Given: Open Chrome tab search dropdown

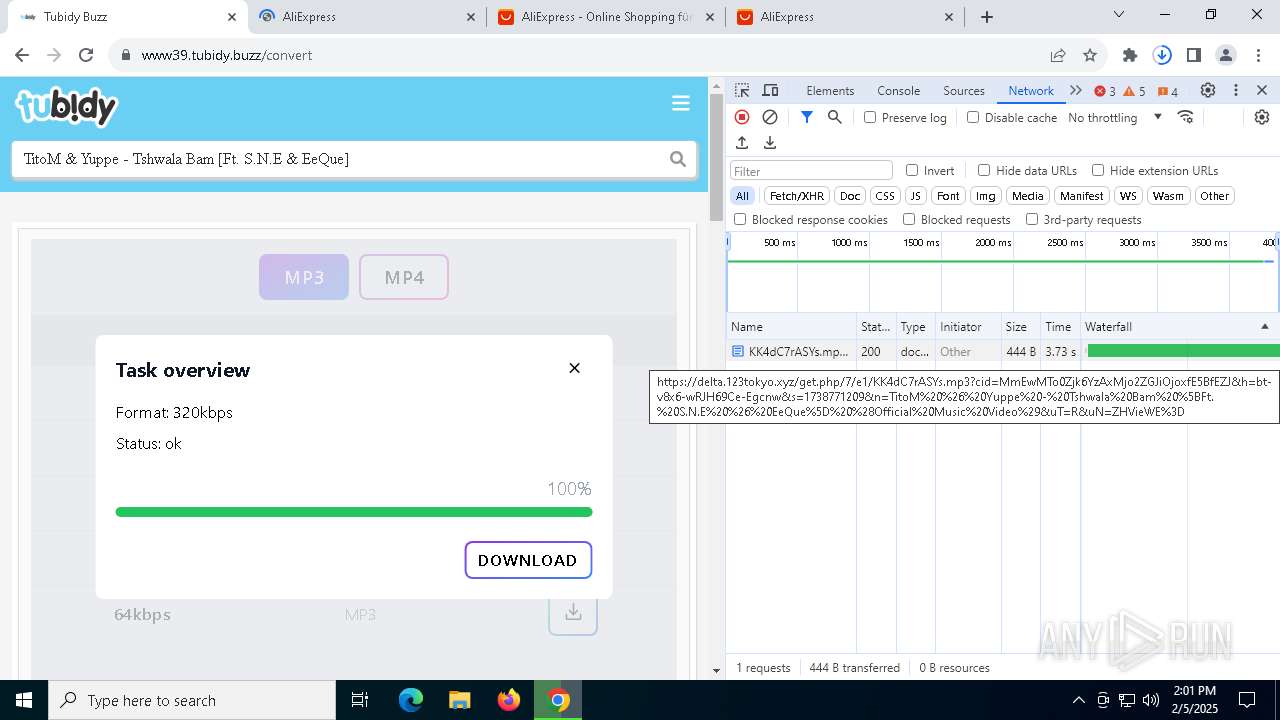Looking at the screenshot, I should [x=1119, y=15].
